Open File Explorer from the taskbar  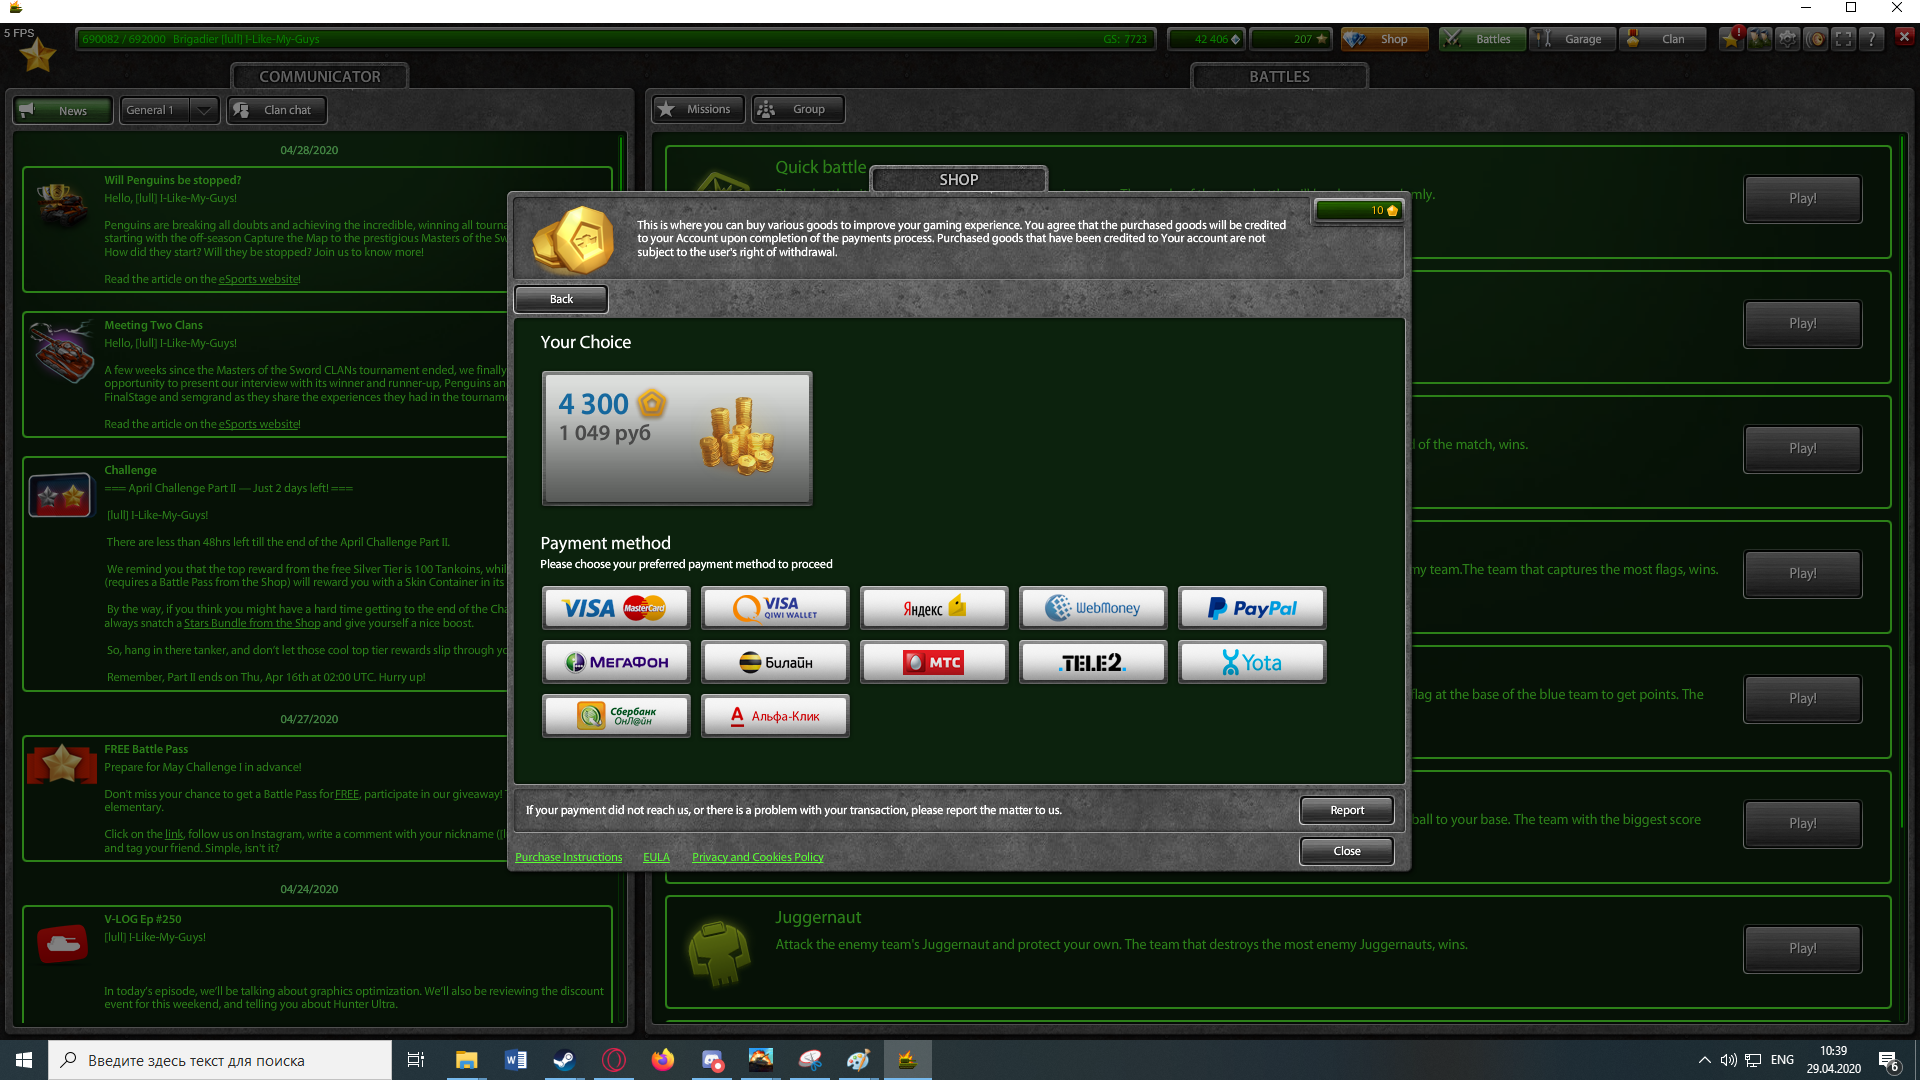[x=466, y=1060]
